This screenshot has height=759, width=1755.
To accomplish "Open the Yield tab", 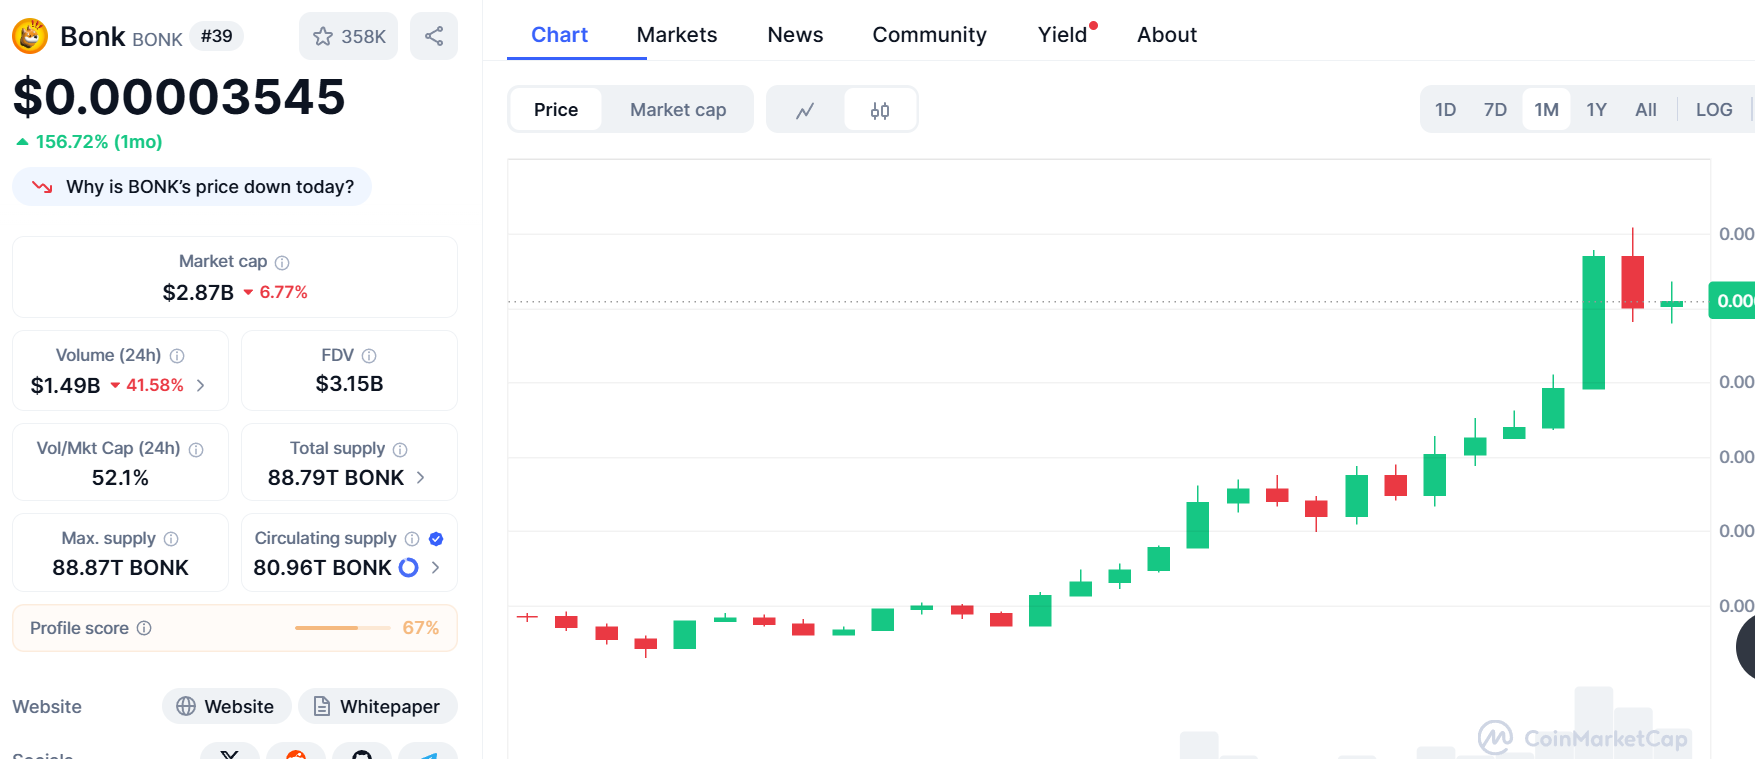I will (x=1063, y=35).
